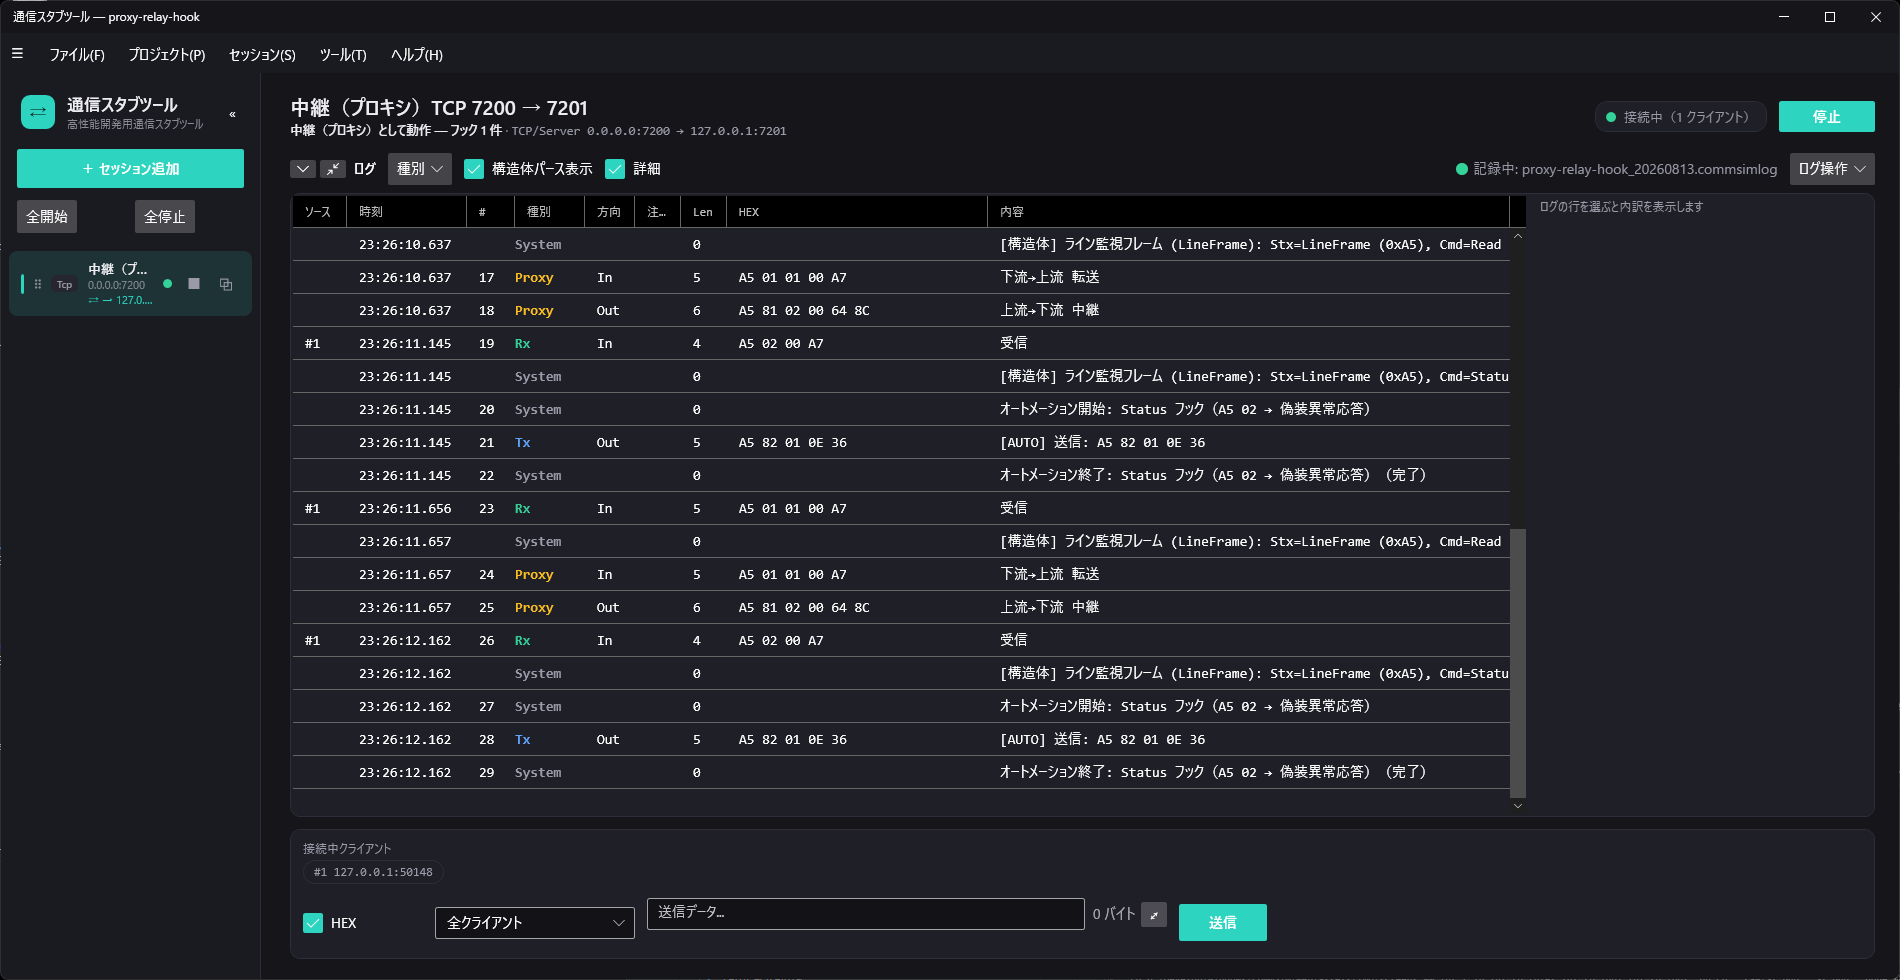
Task: Click the セッション追加 button
Action: tap(130, 169)
